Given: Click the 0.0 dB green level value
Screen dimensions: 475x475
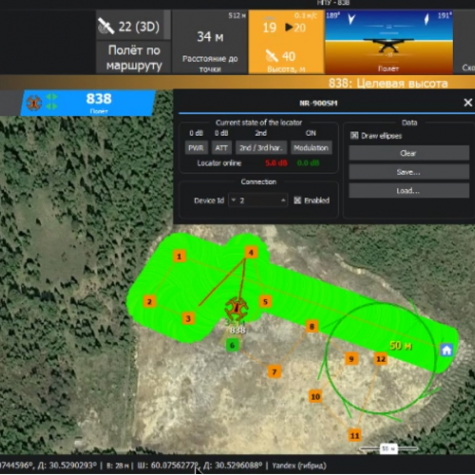Looking at the screenshot, I should pos(308,163).
